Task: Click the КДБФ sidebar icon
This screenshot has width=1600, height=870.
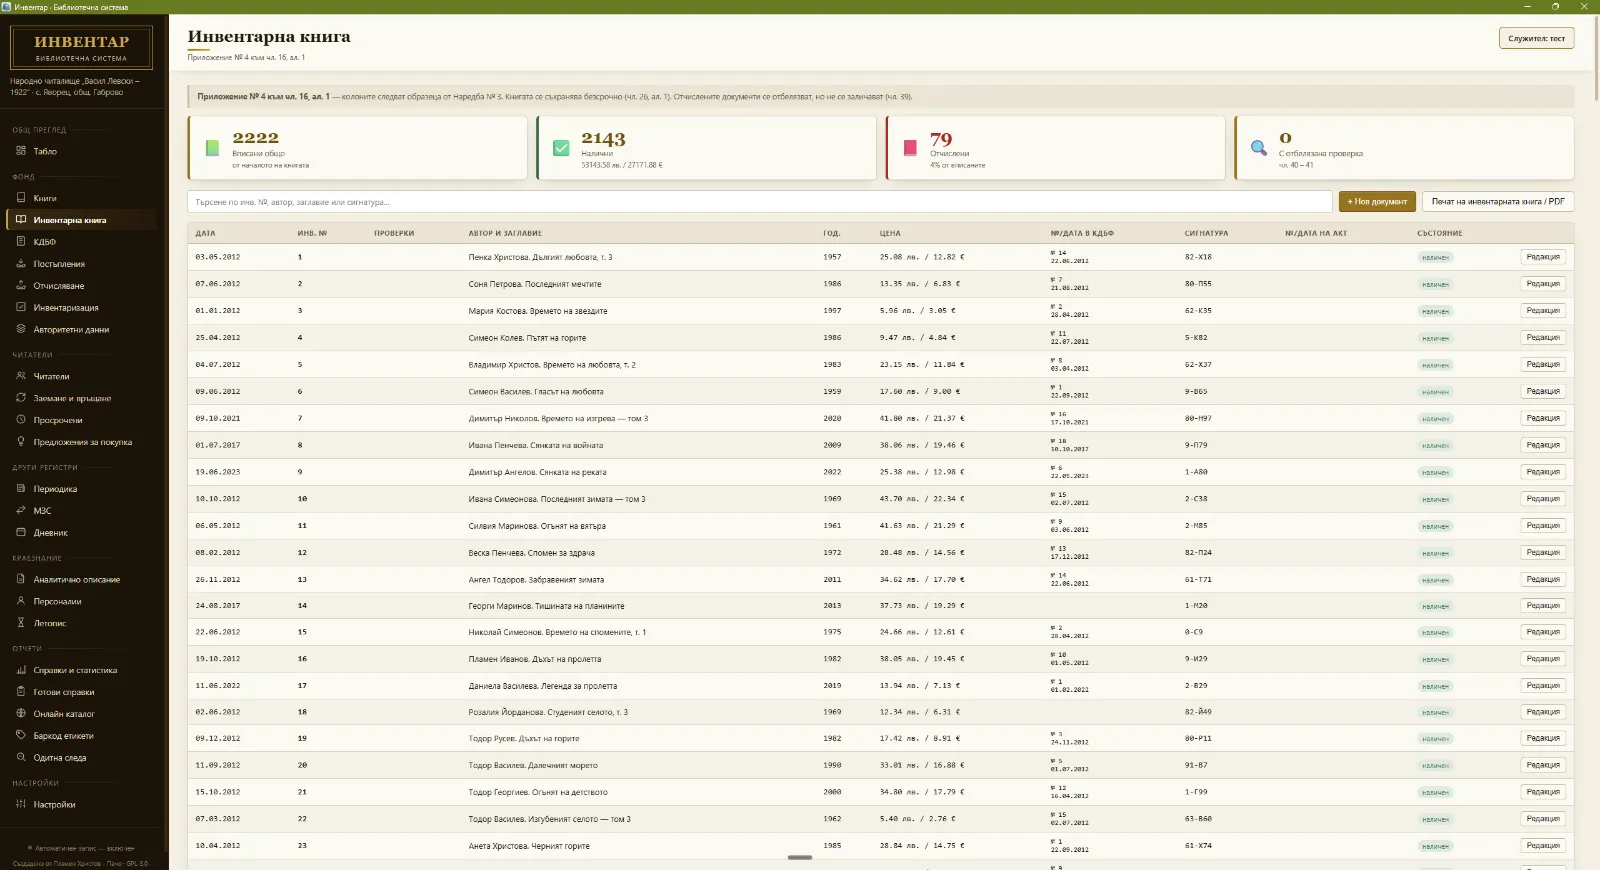Action: pos(21,242)
